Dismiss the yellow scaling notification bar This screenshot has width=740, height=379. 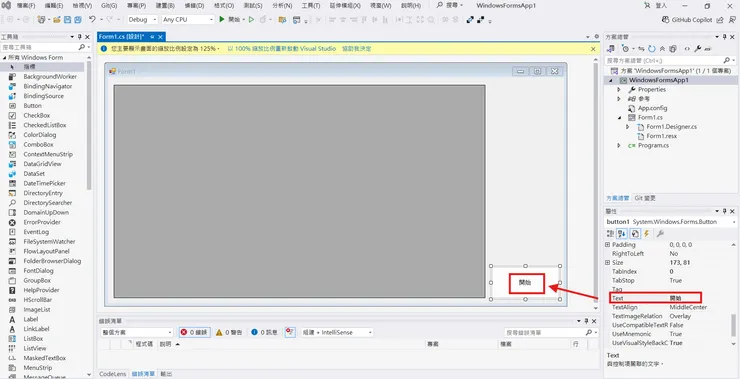593,49
